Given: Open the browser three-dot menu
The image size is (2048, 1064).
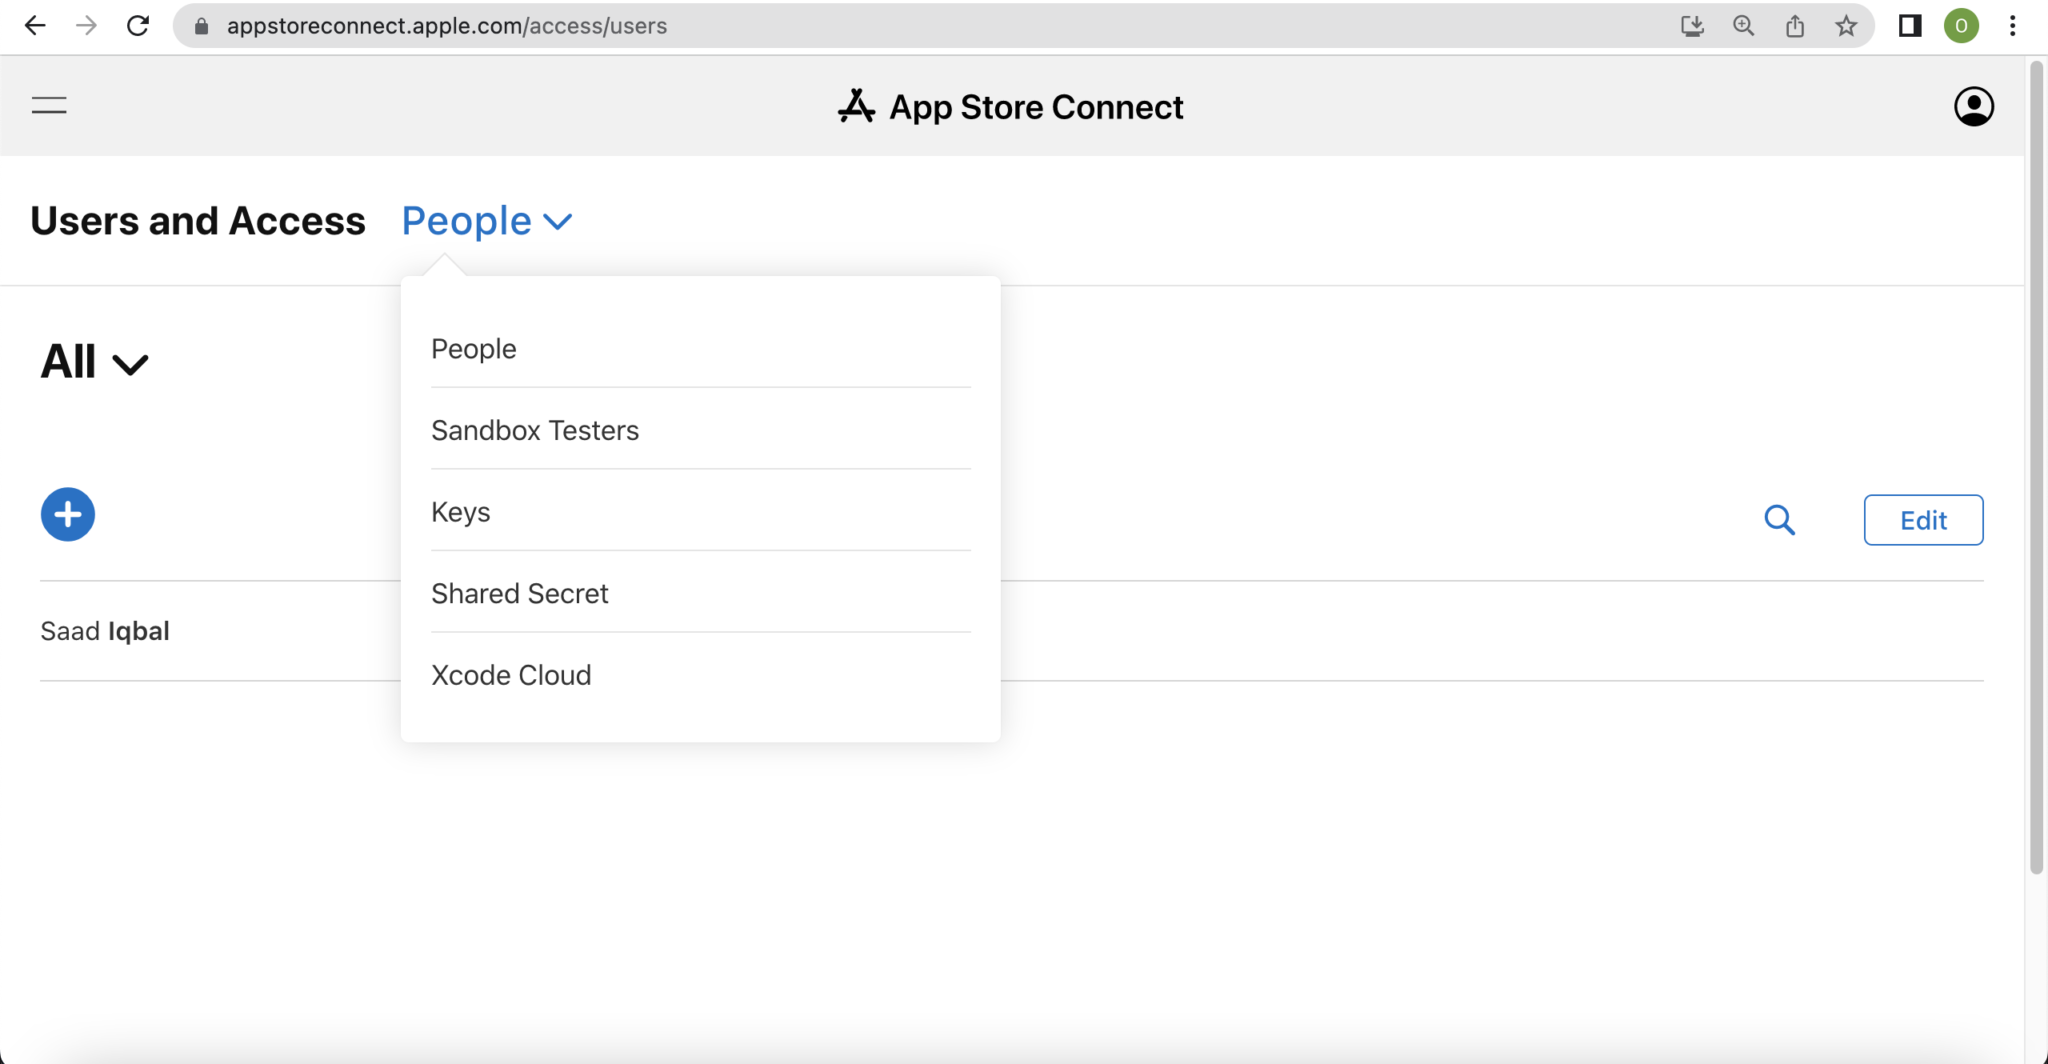Looking at the screenshot, I should tap(2011, 26).
